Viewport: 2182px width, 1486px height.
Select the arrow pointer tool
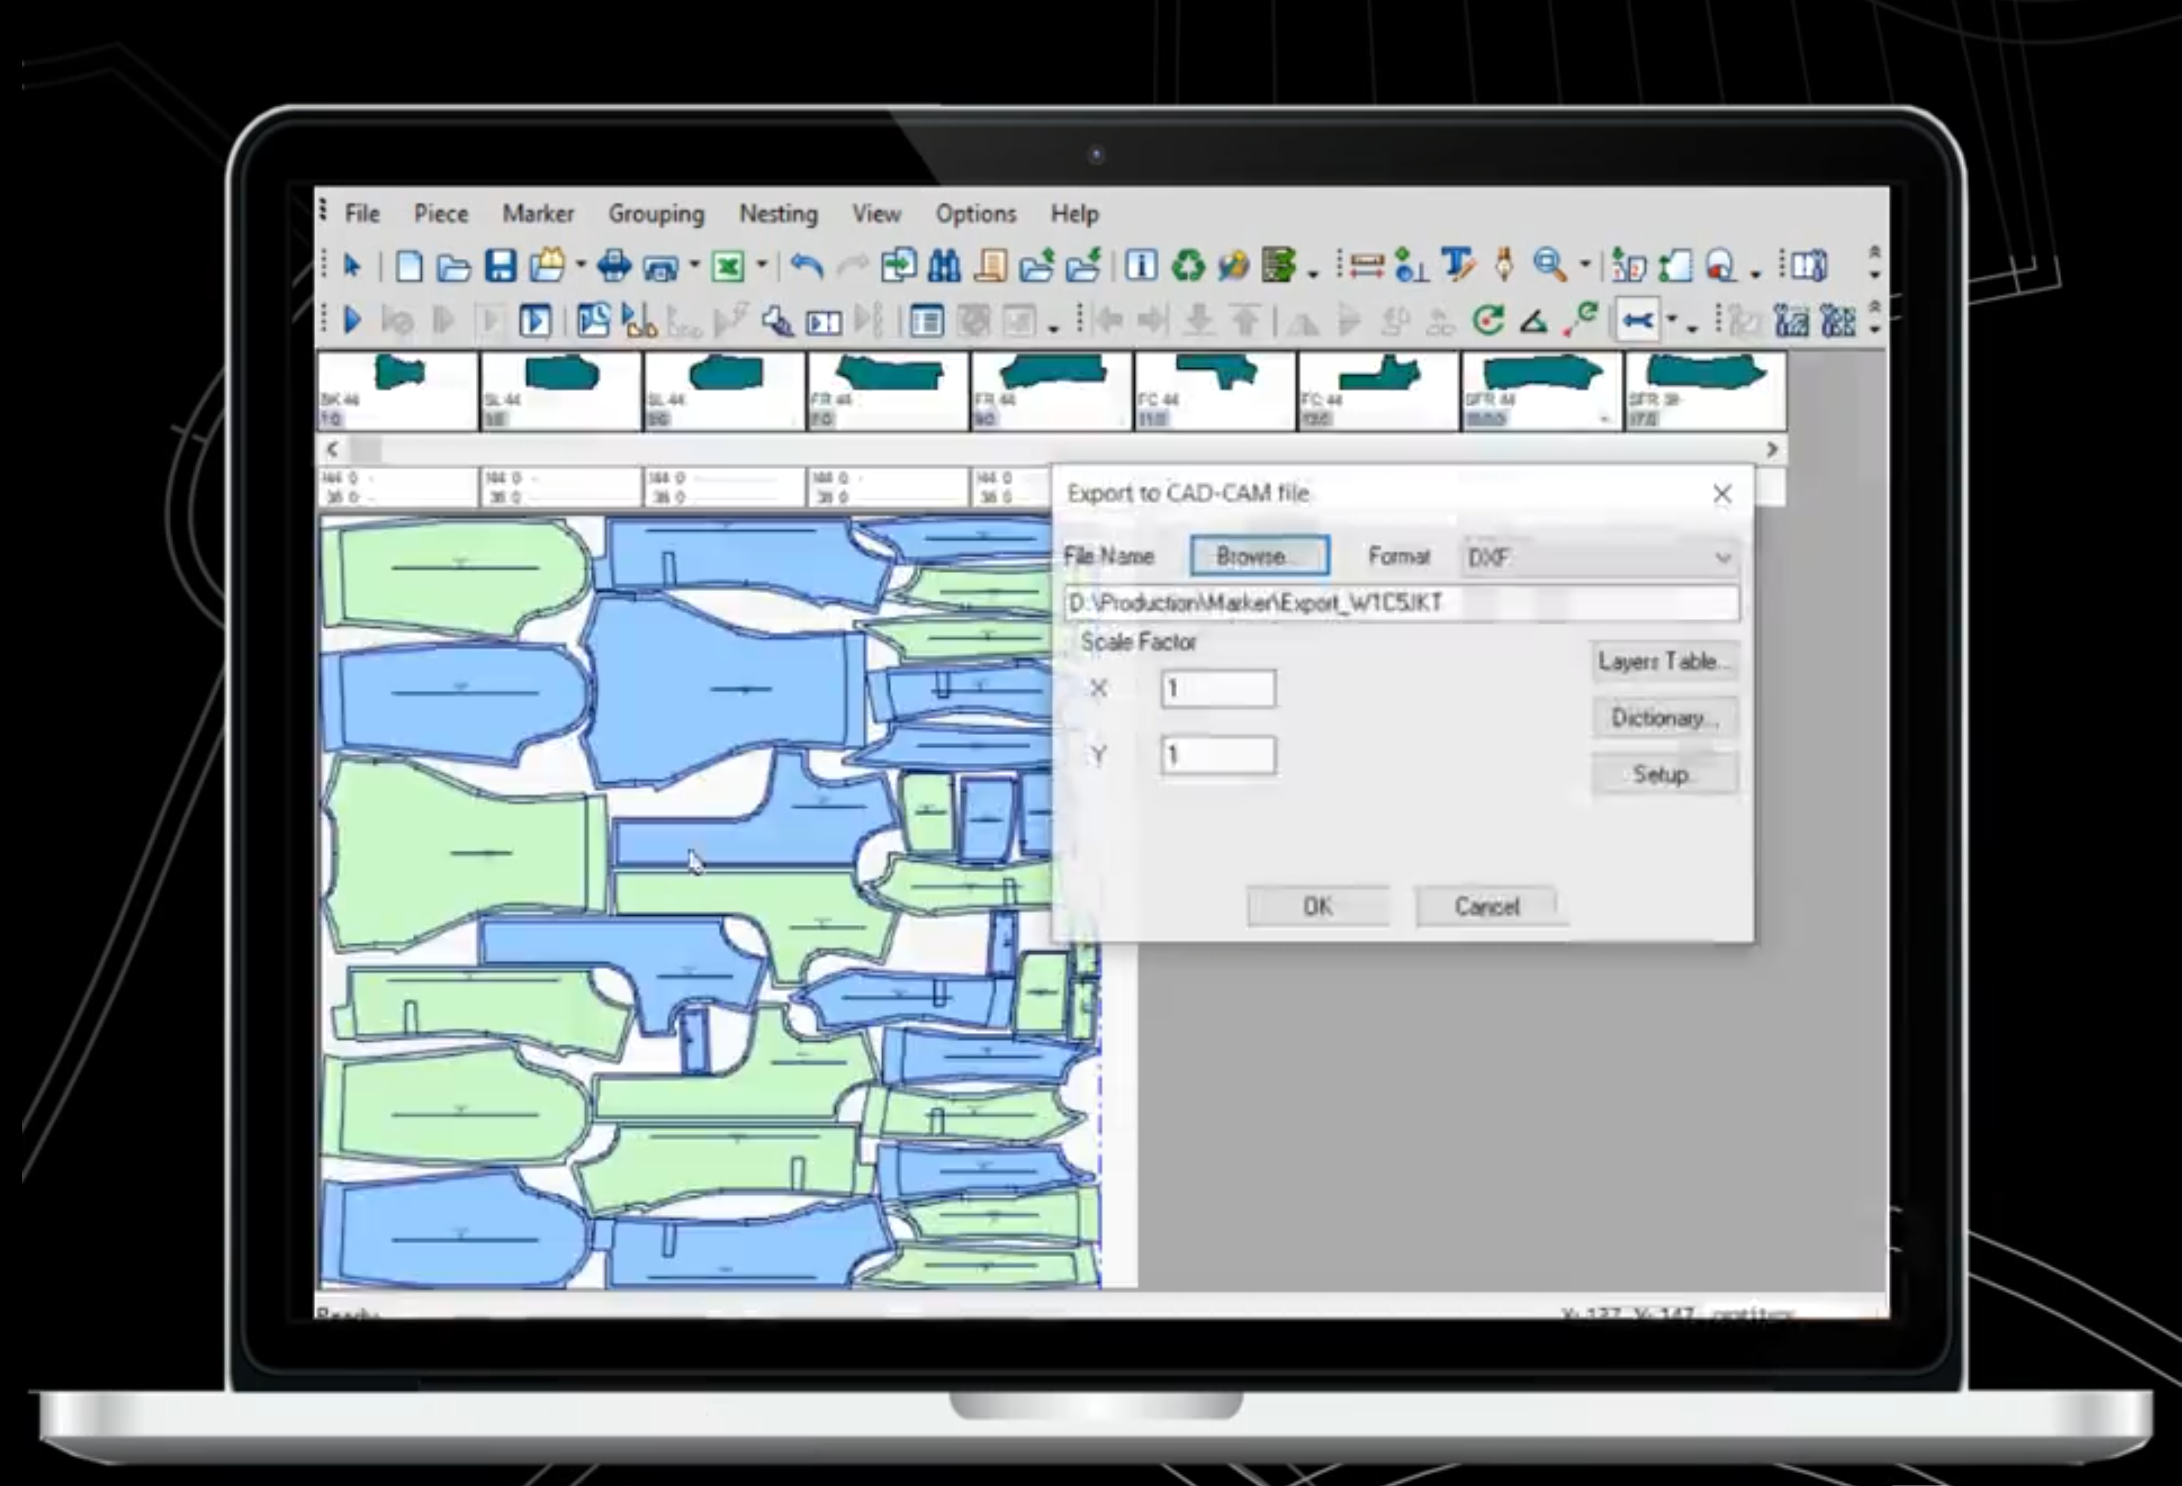coord(351,266)
